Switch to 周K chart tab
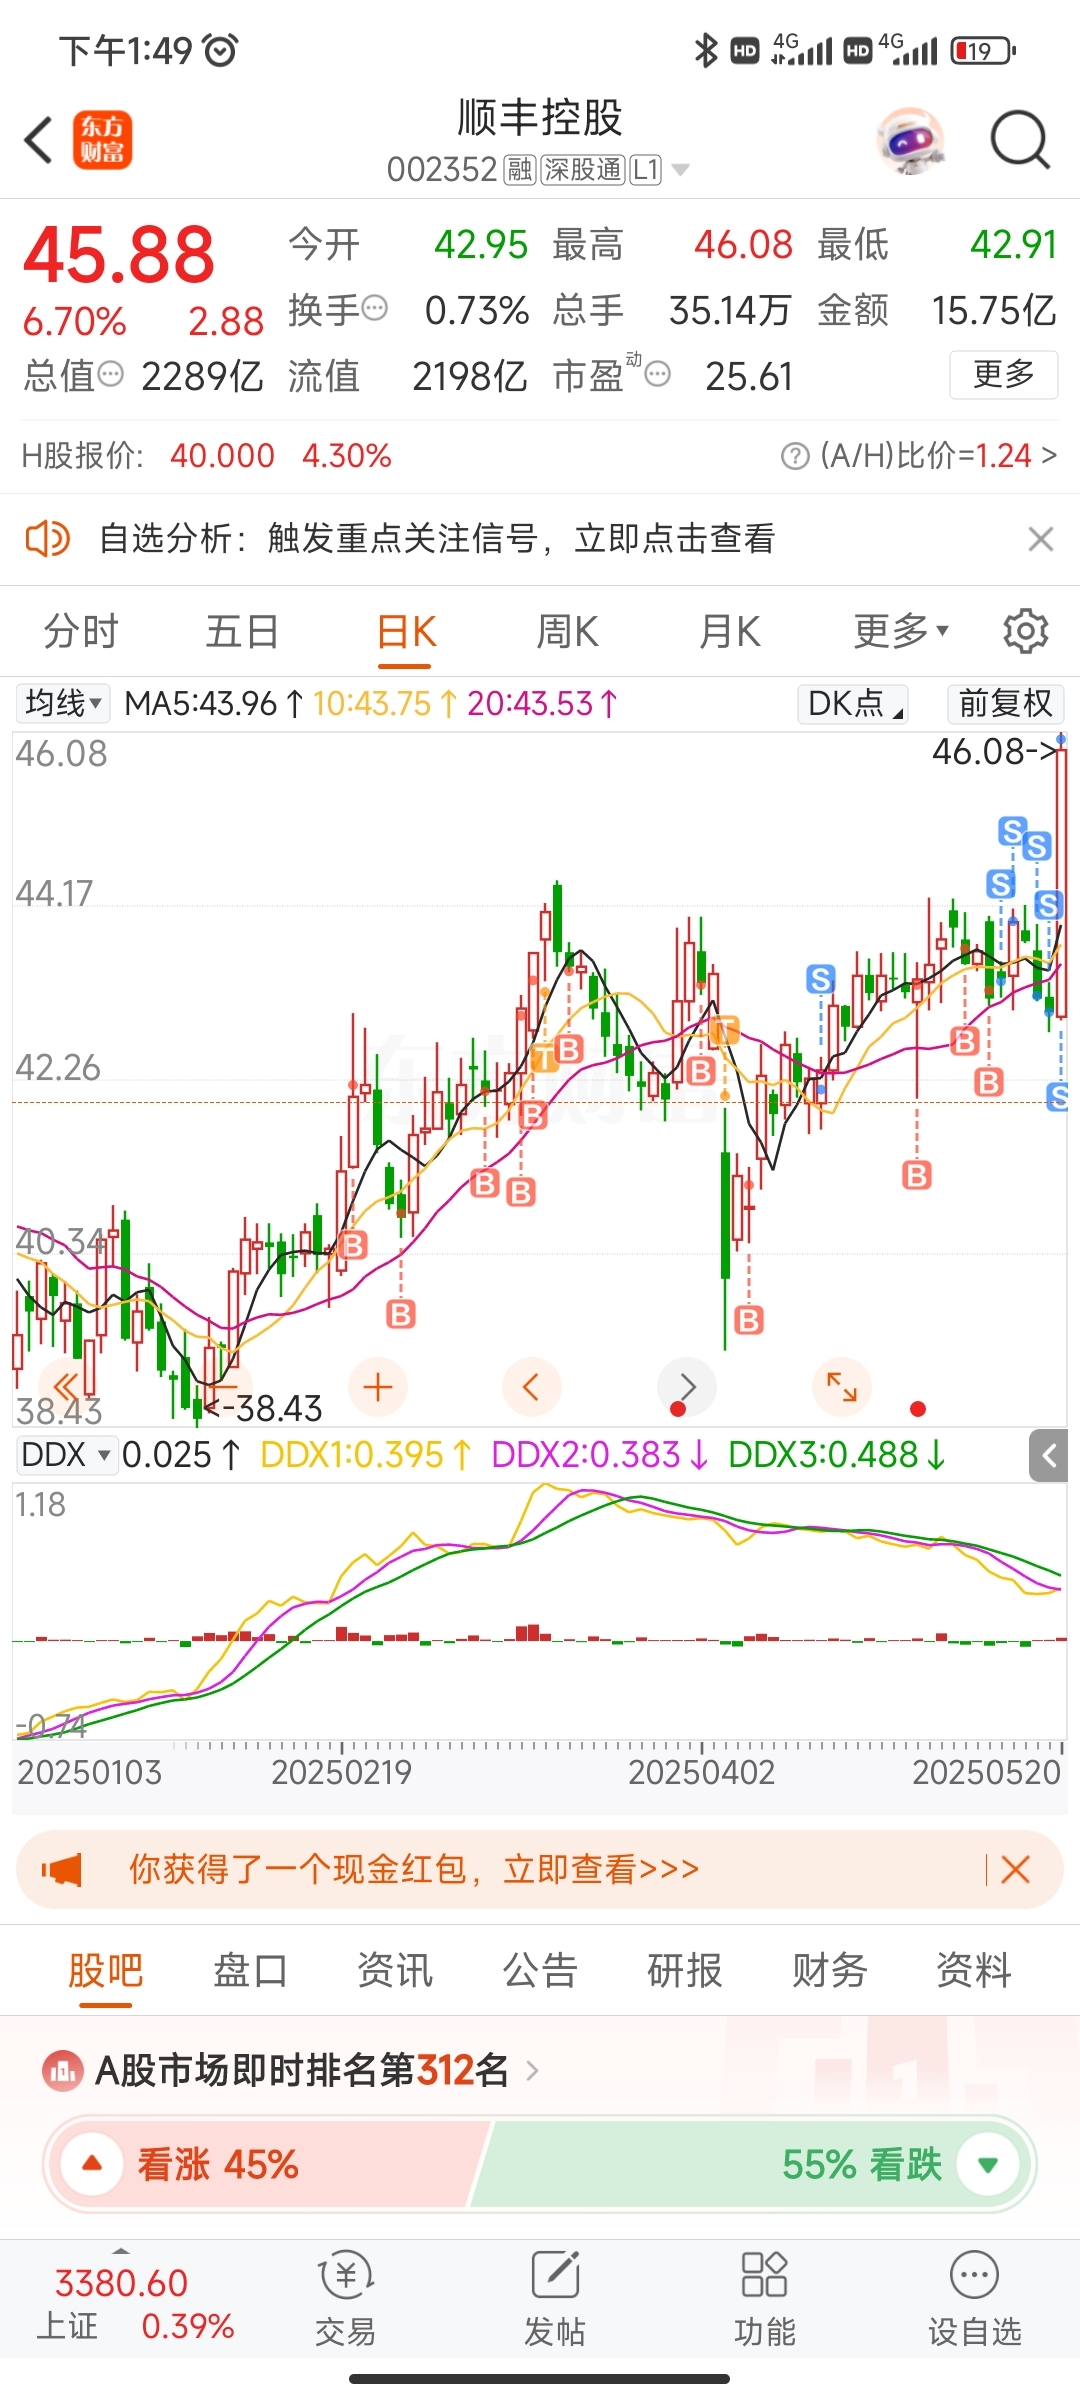Viewport: 1080px width, 2400px height. coord(567,631)
